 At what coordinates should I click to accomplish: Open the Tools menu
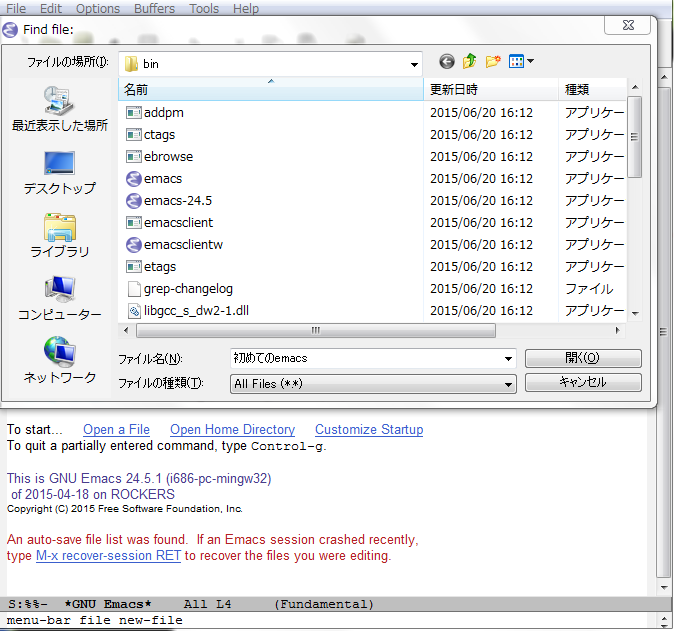[204, 8]
